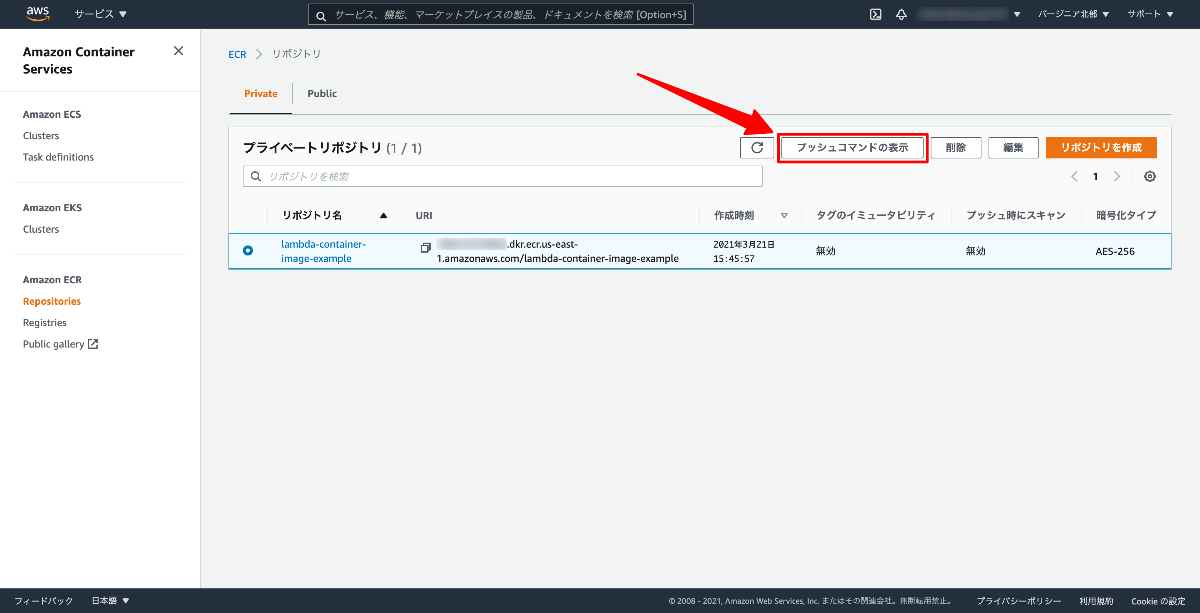The height and width of the screenshot is (613, 1200).
Task: Click the ECR breadcrumb link
Action: coord(237,54)
